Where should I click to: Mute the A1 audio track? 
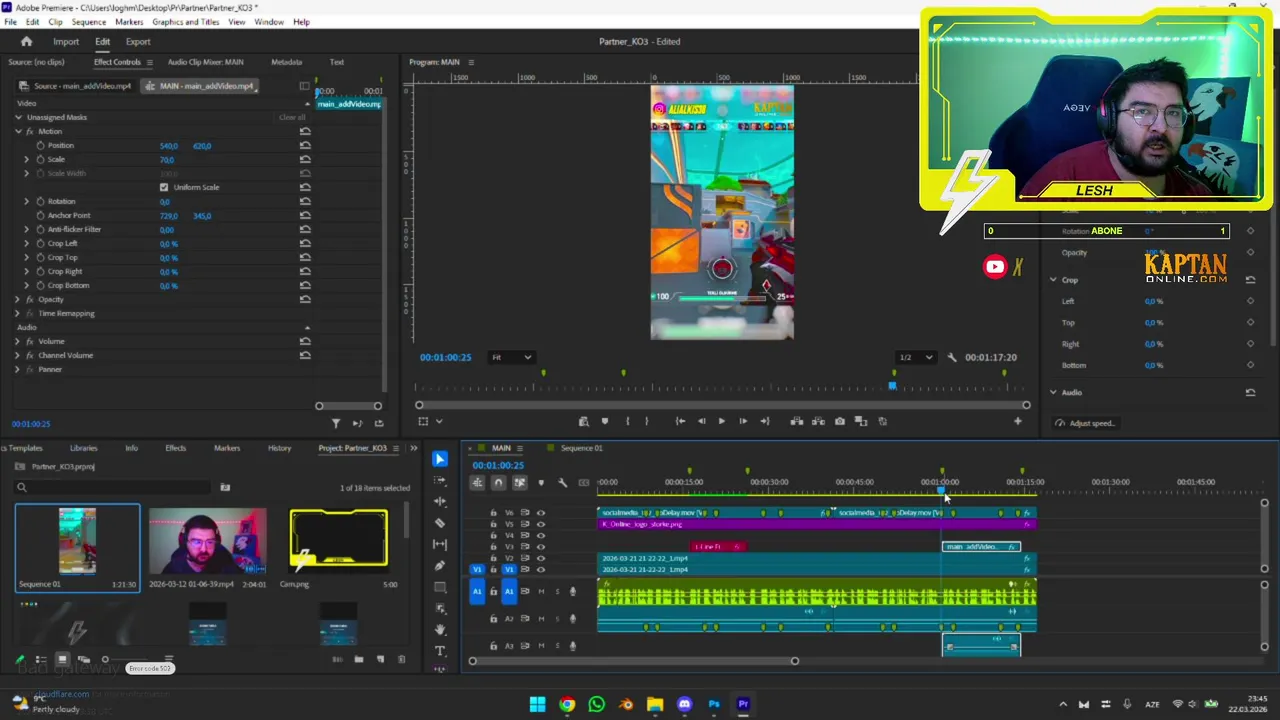pos(541,591)
